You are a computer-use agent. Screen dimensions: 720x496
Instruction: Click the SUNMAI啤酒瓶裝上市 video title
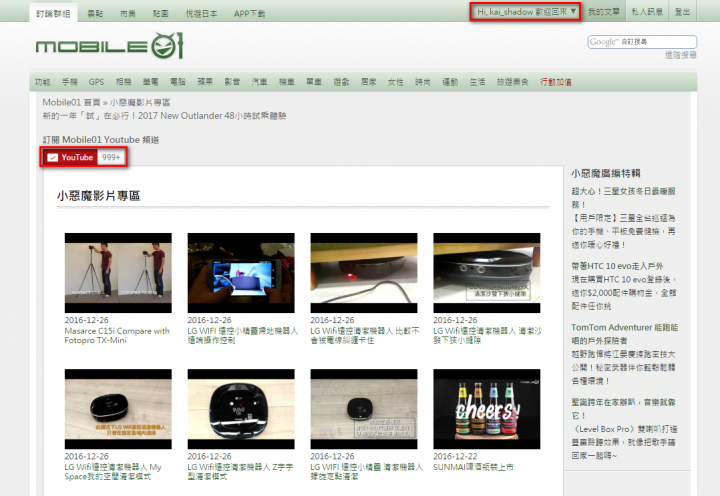point(473,467)
